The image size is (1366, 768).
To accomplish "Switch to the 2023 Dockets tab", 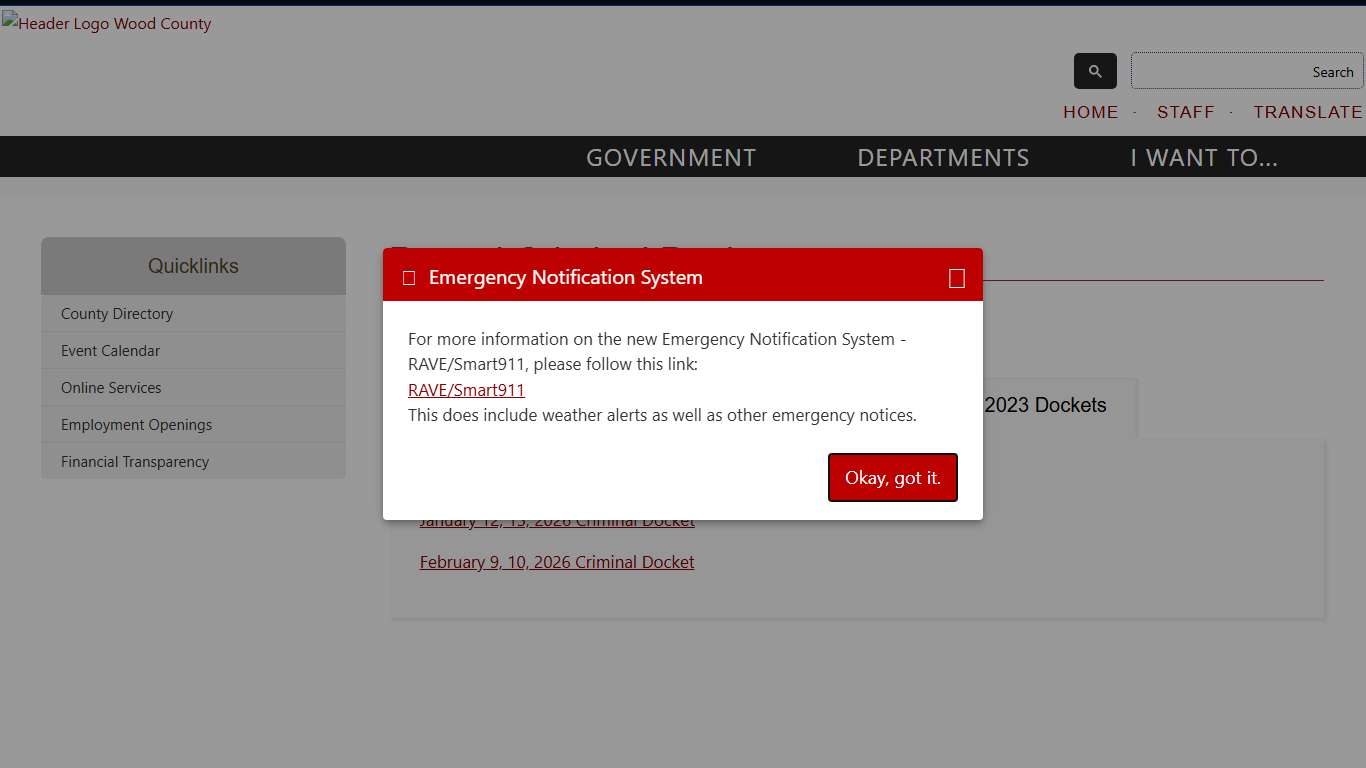I will (1045, 405).
